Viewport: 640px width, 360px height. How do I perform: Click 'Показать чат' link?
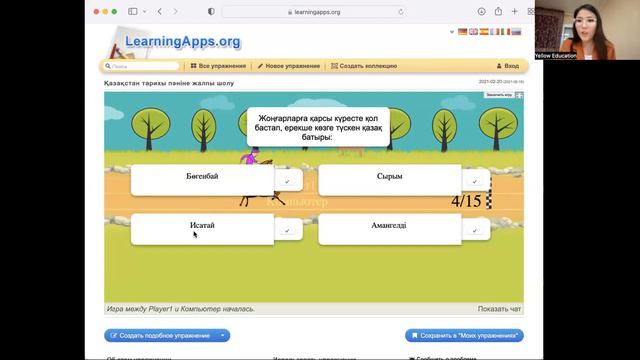click(499, 309)
